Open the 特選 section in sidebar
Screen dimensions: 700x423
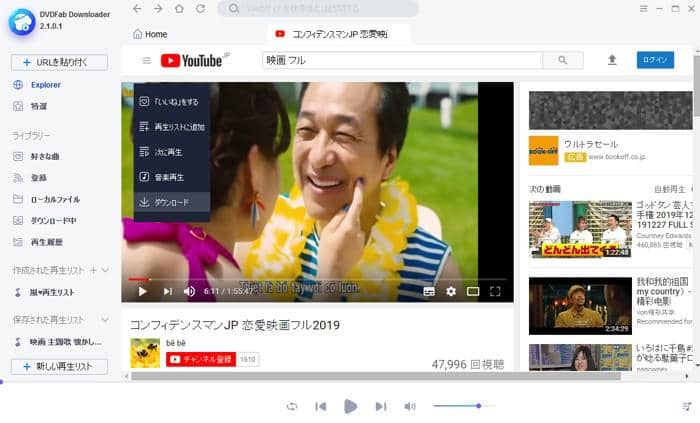click(30, 106)
